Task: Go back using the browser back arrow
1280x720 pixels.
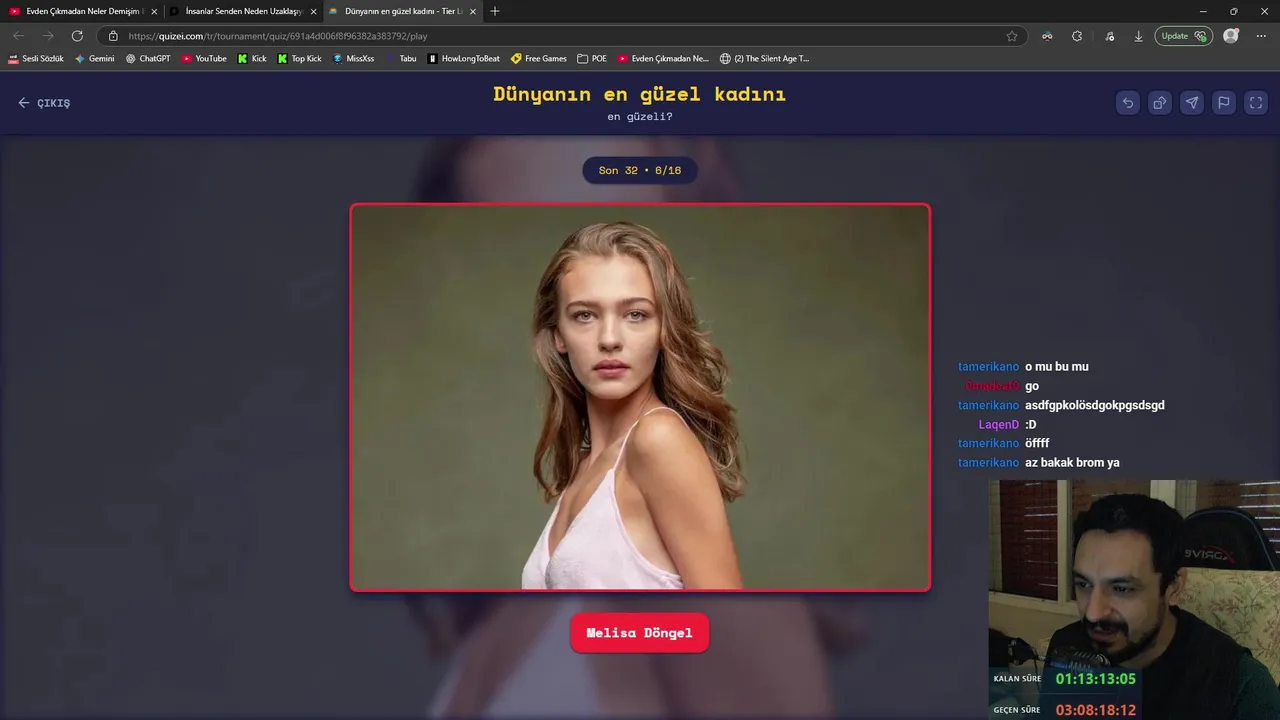Action: point(18,36)
